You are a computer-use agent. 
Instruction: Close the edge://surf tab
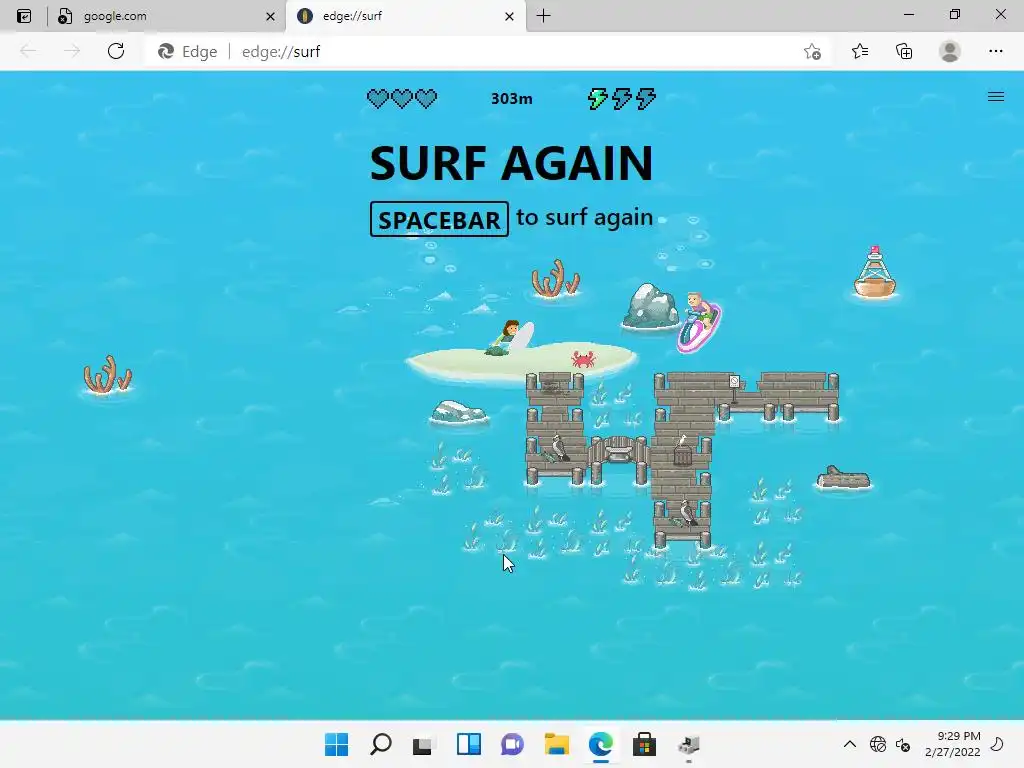tap(509, 16)
